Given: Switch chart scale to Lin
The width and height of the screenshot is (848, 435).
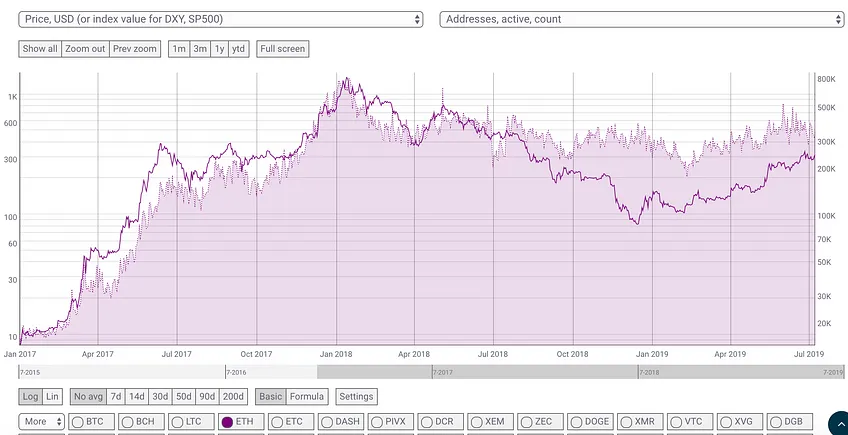Looking at the screenshot, I should (52, 396).
